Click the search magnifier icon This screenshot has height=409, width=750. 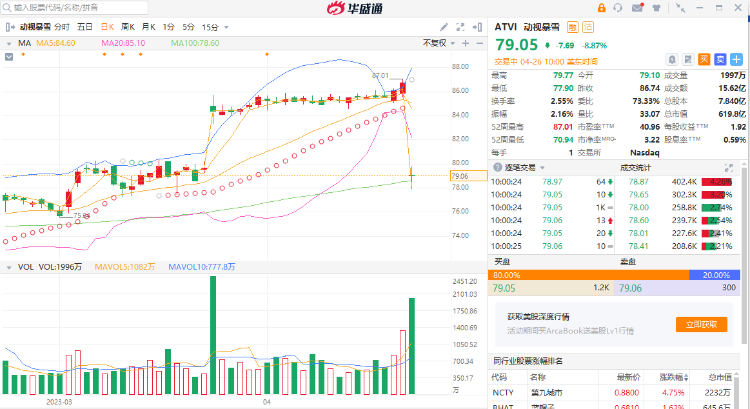click(7, 7)
